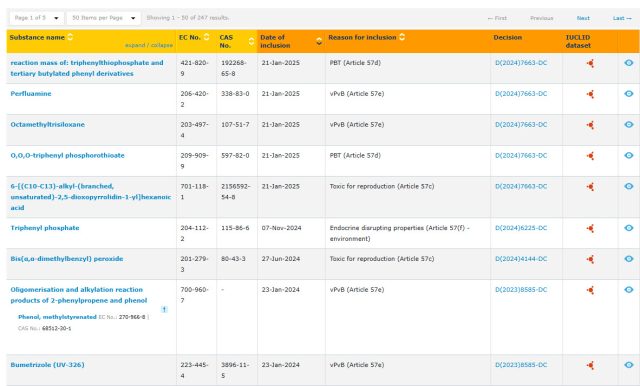Select CAS number 107-51-7

click(235, 124)
